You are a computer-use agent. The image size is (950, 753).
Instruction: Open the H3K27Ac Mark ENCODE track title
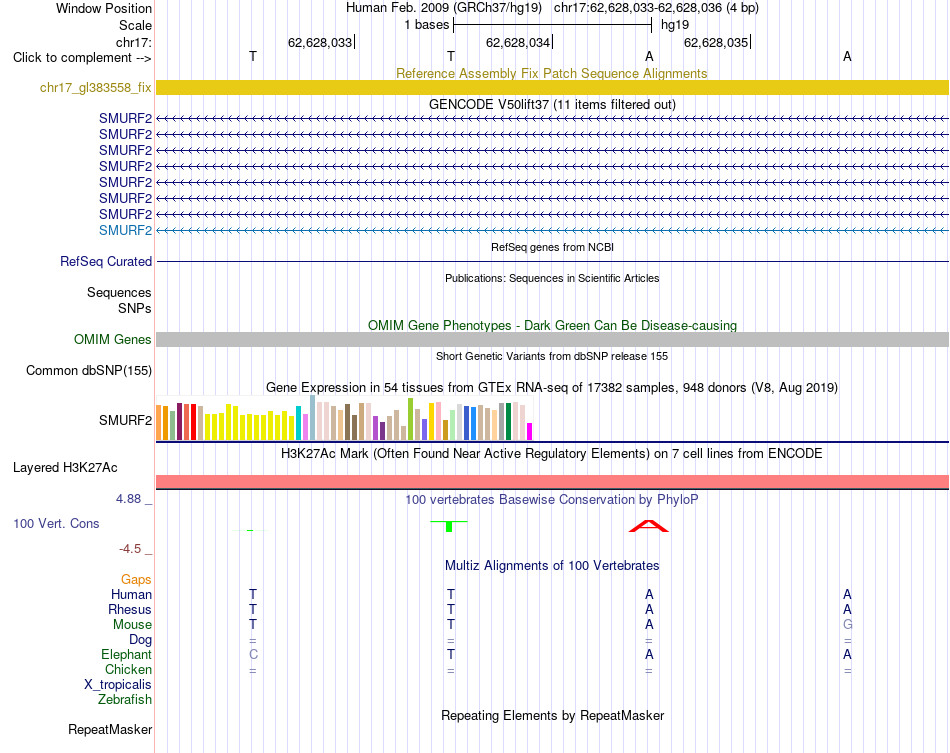coord(552,454)
